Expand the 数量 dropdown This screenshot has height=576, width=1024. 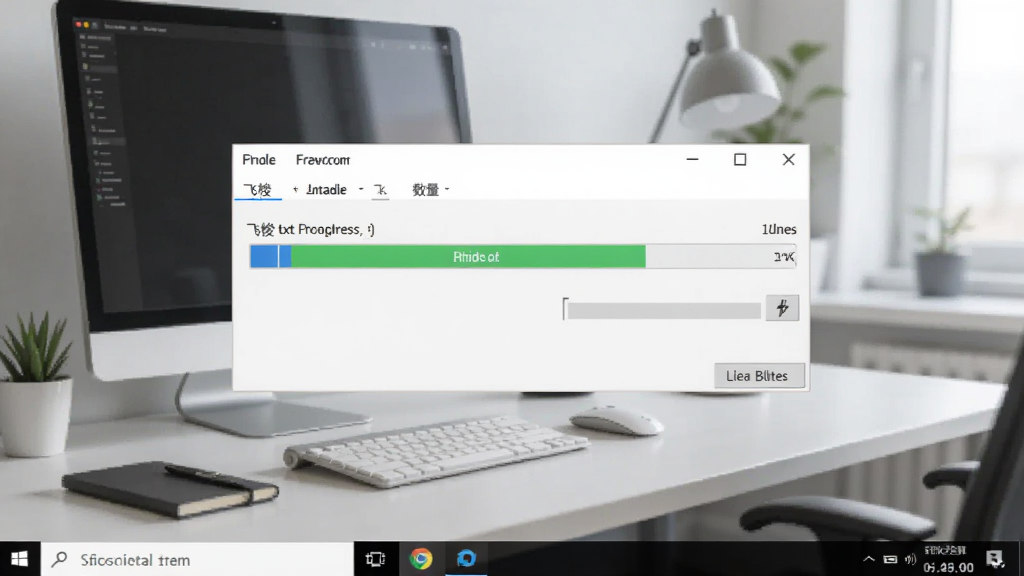[430, 190]
